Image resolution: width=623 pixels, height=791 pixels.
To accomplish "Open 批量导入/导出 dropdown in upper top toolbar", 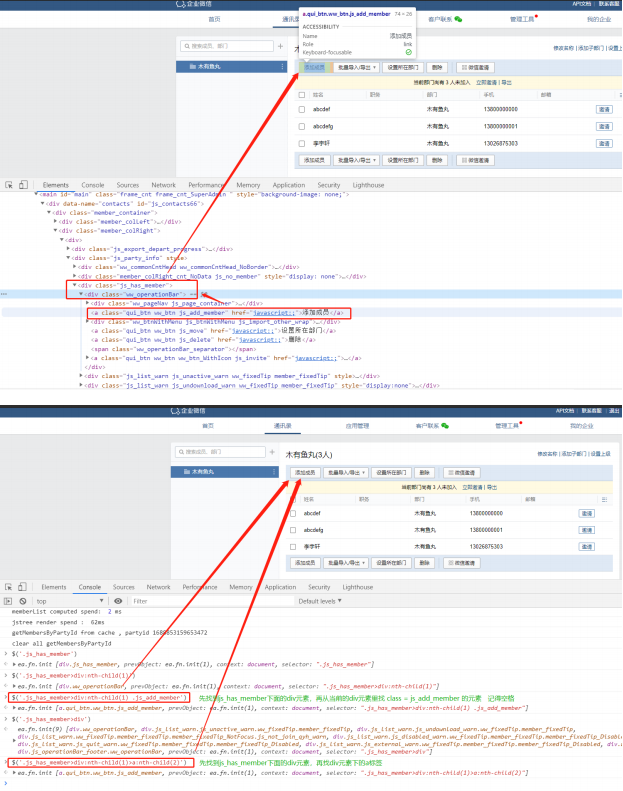I will click(356, 68).
